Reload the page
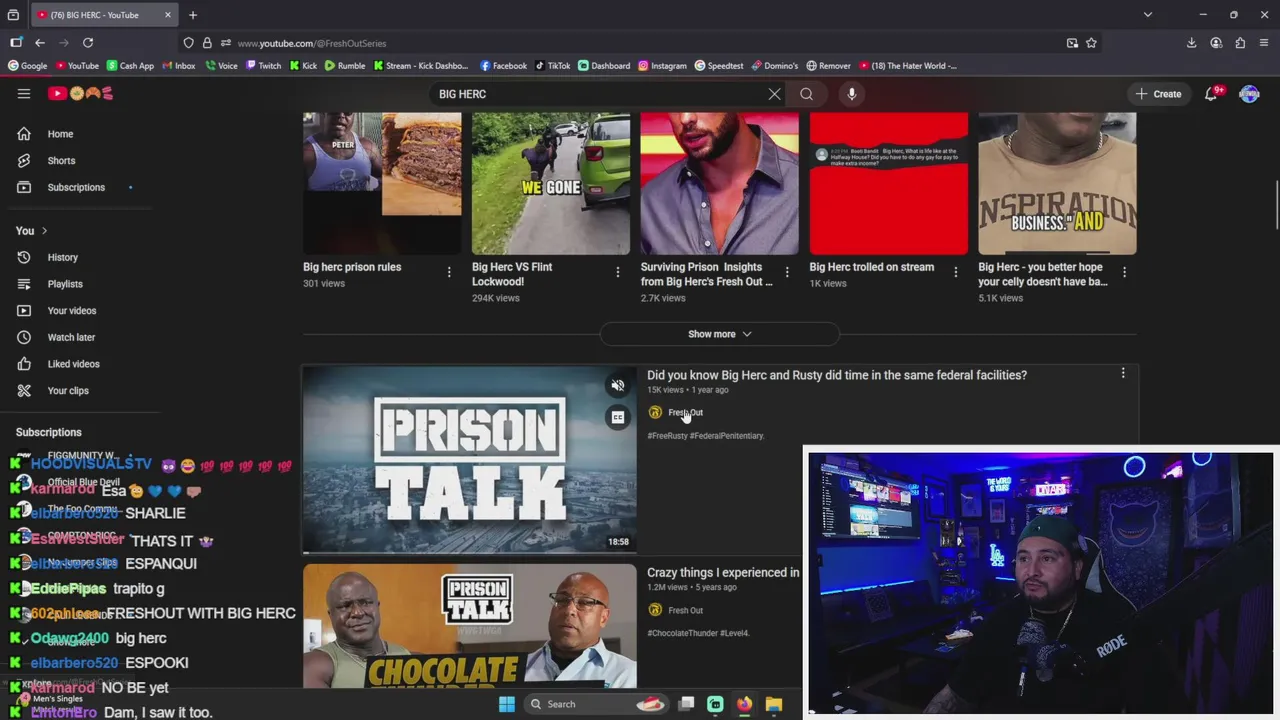The height and width of the screenshot is (720, 1280). [x=88, y=43]
